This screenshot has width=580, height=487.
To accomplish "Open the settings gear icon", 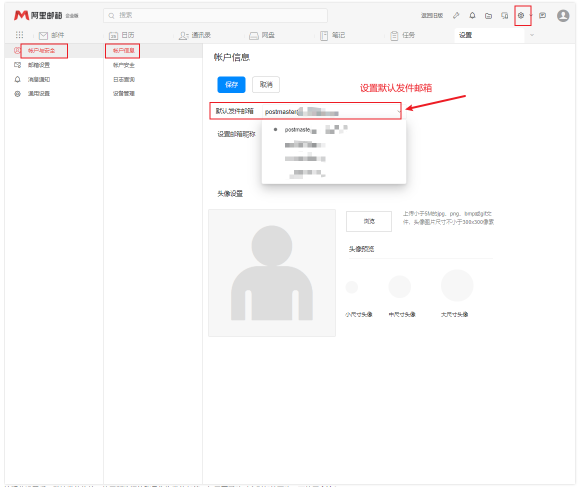I will (521, 16).
